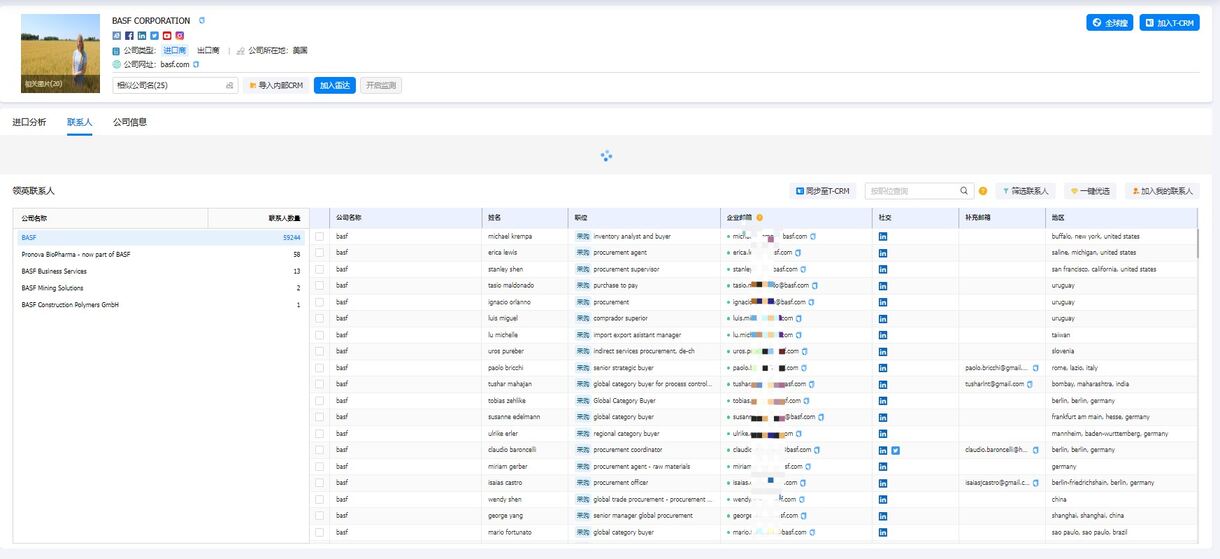The width and height of the screenshot is (1220, 559).
Task: Select BASF Mining Solutions company row
Action: click(160, 288)
